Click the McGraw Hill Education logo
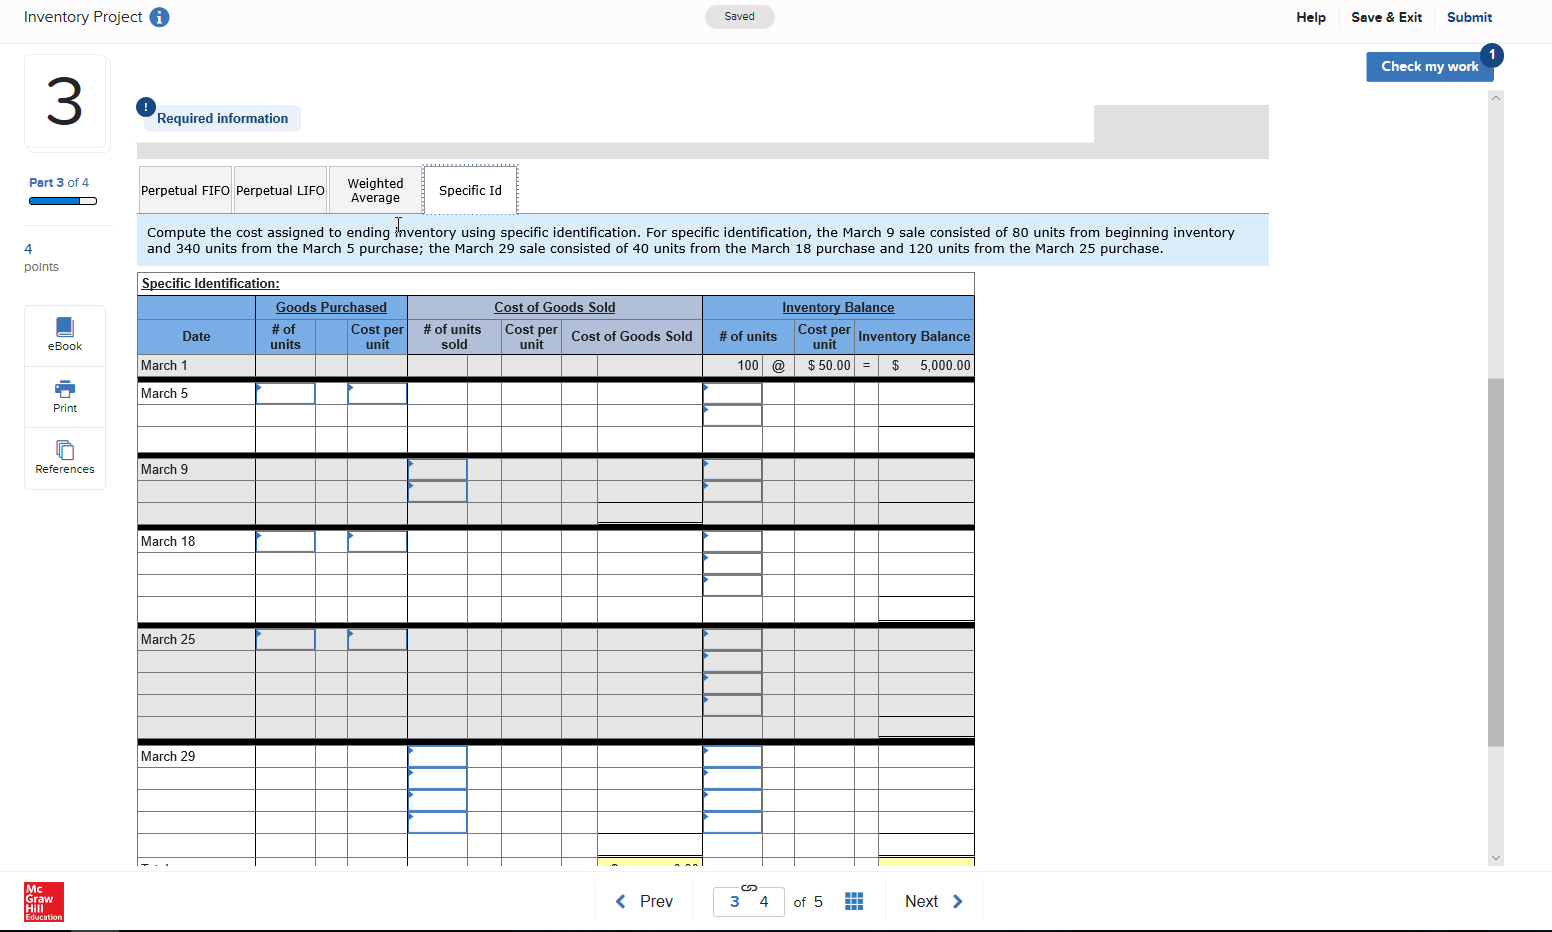The height and width of the screenshot is (932, 1552). (41, 902)
